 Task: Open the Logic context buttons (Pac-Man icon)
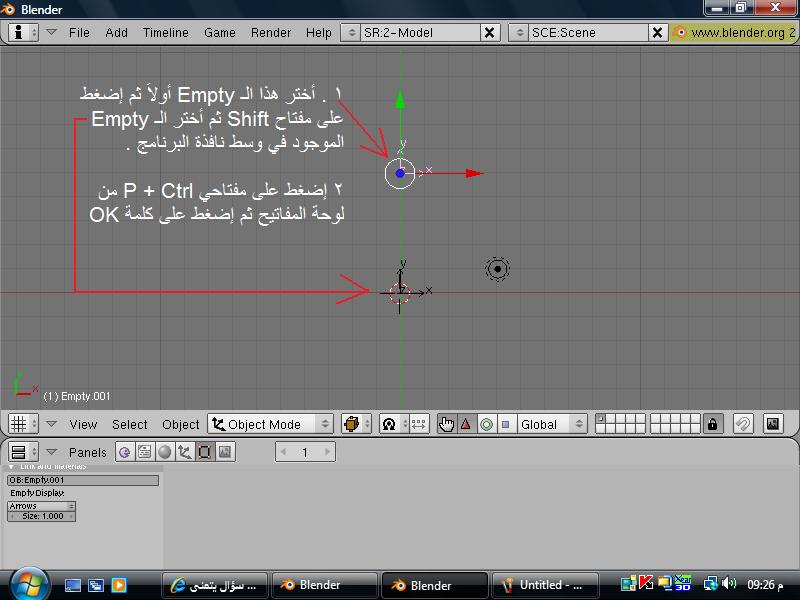pos(124,452)
